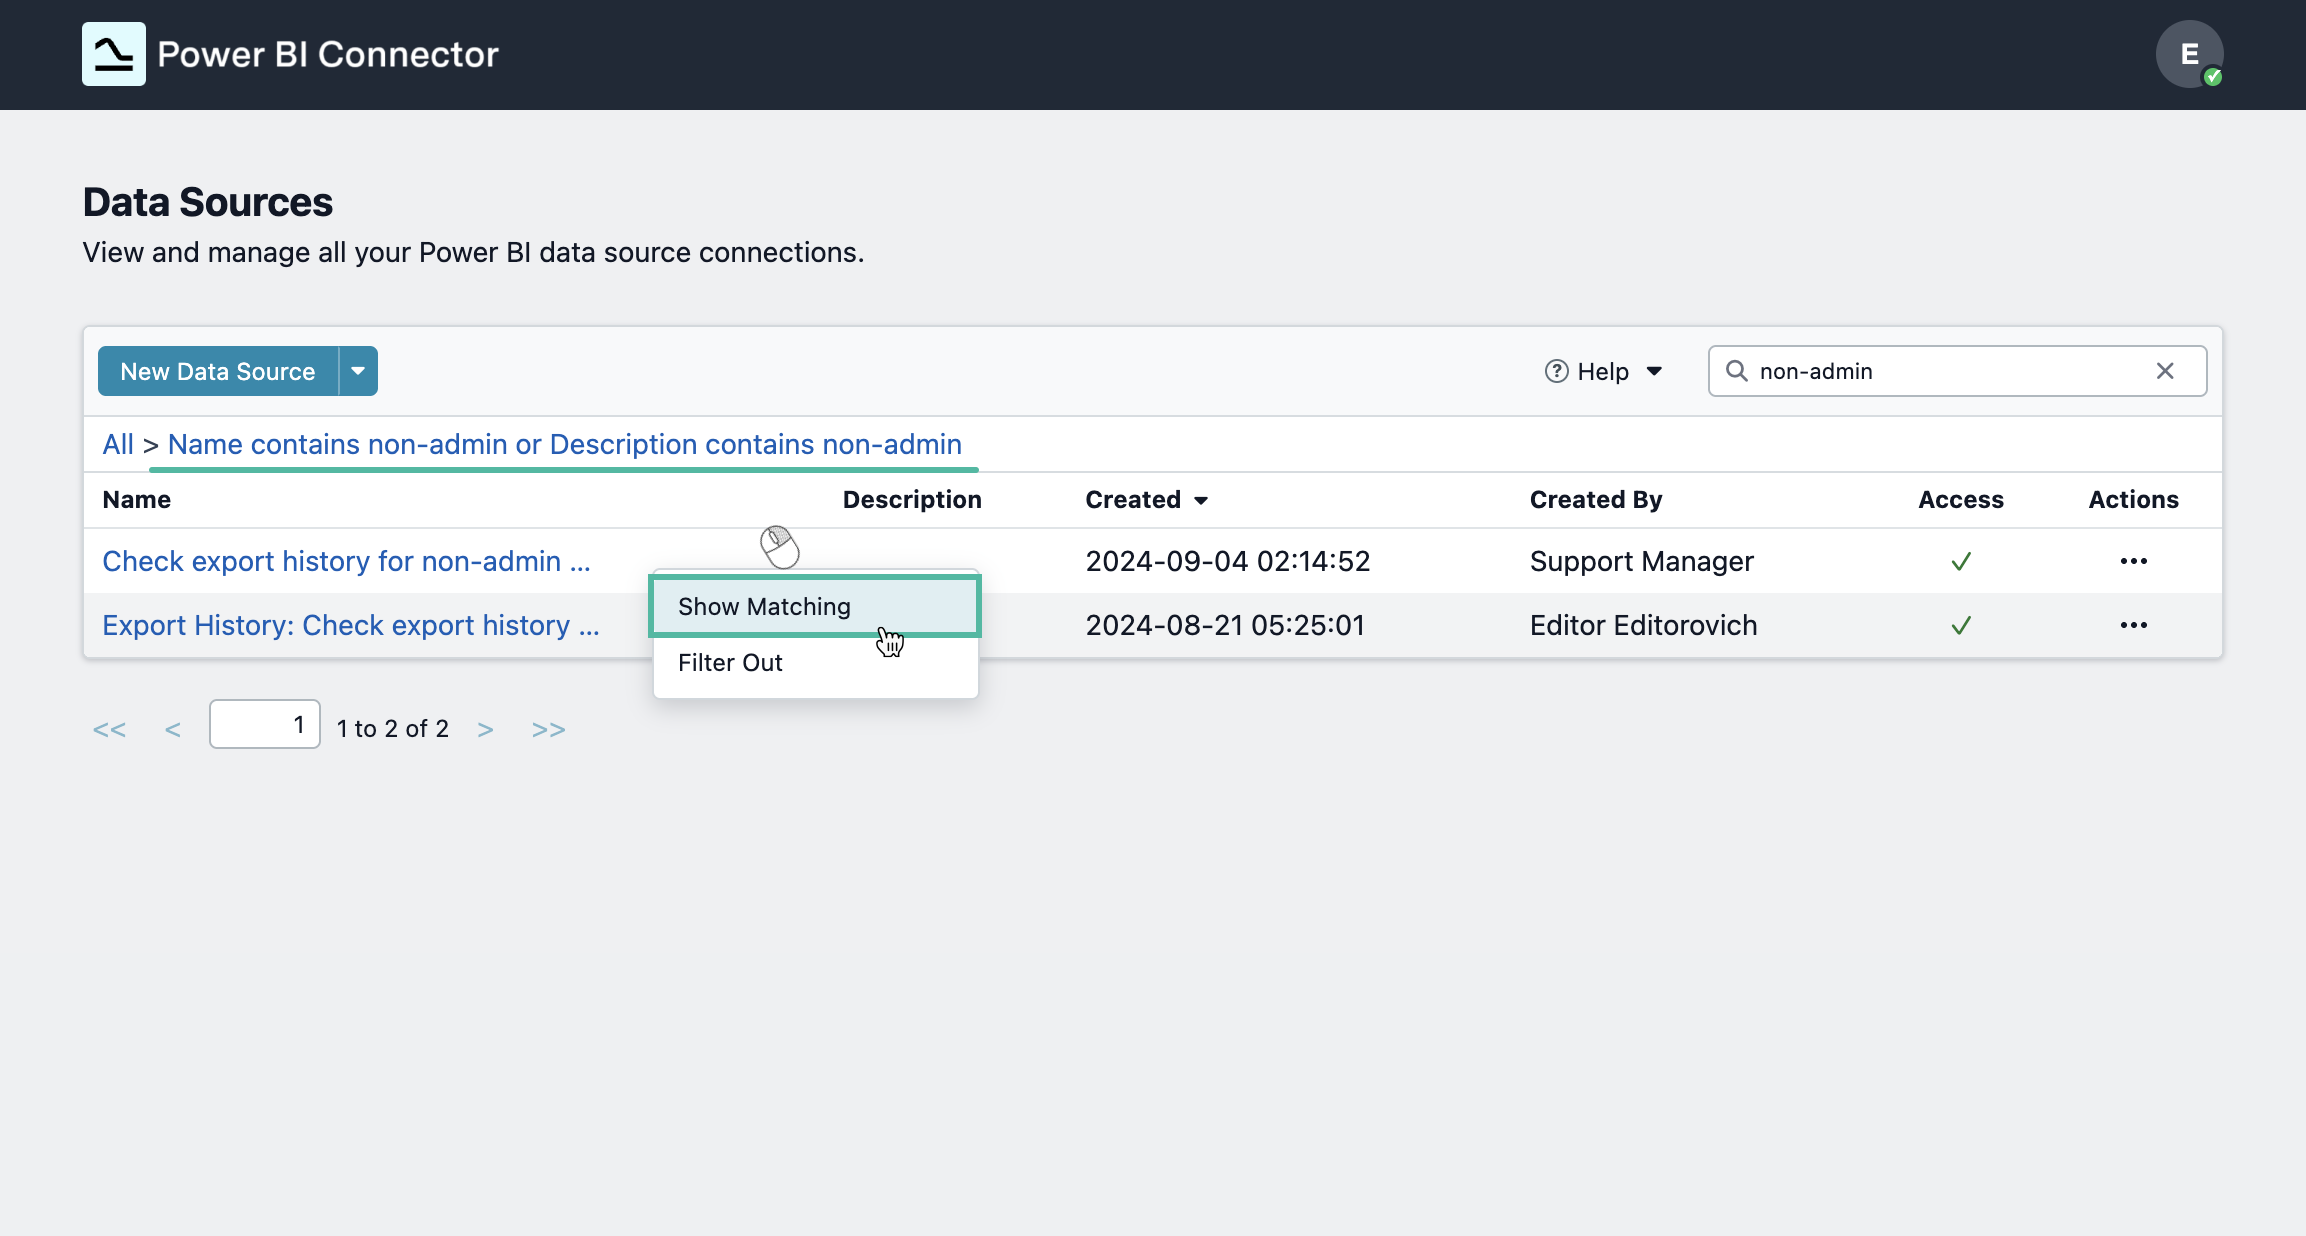Image resolution: width=2306 pixels, height=1236 pixels.
Task: Click the Description column header
Action: [912, 499]
